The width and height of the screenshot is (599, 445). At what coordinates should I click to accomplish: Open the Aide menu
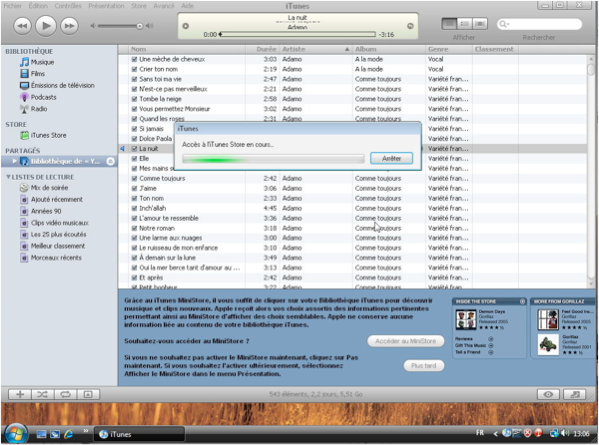pyautogui.click(x=188, y=6)
